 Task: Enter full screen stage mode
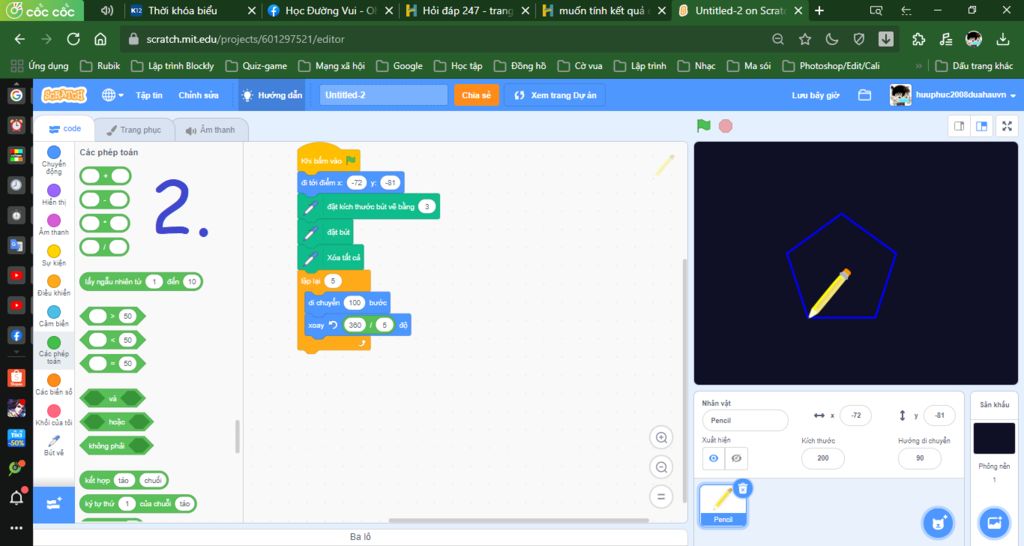click(1007, 126)
